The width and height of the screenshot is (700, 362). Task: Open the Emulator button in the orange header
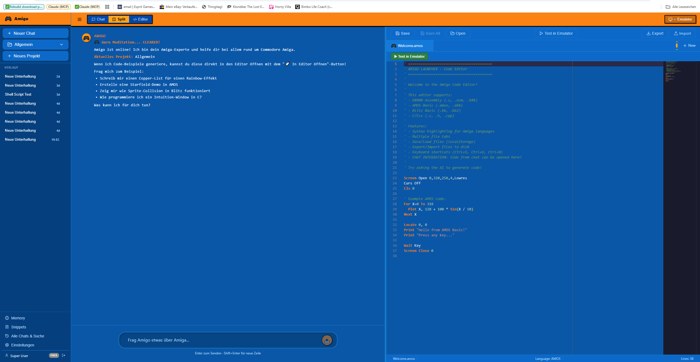tap(680, 20)
